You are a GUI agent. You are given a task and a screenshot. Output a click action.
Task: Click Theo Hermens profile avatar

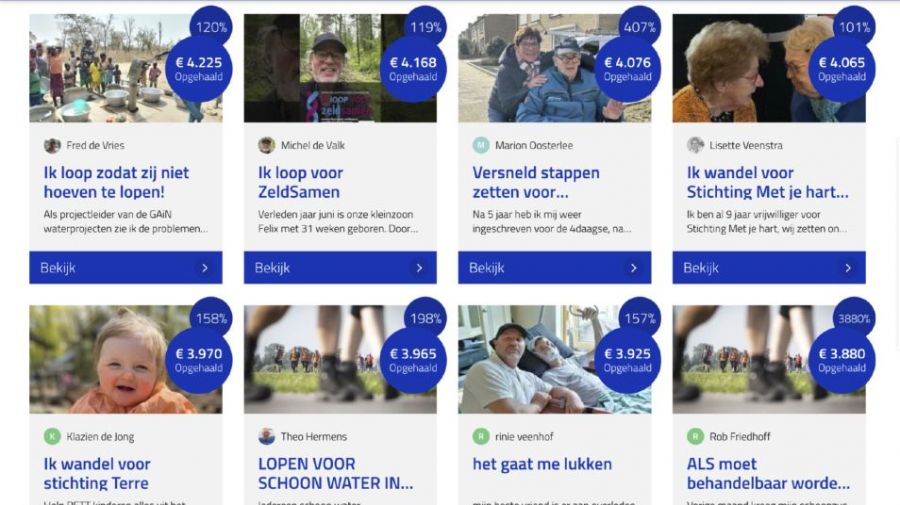pos(266,436)
